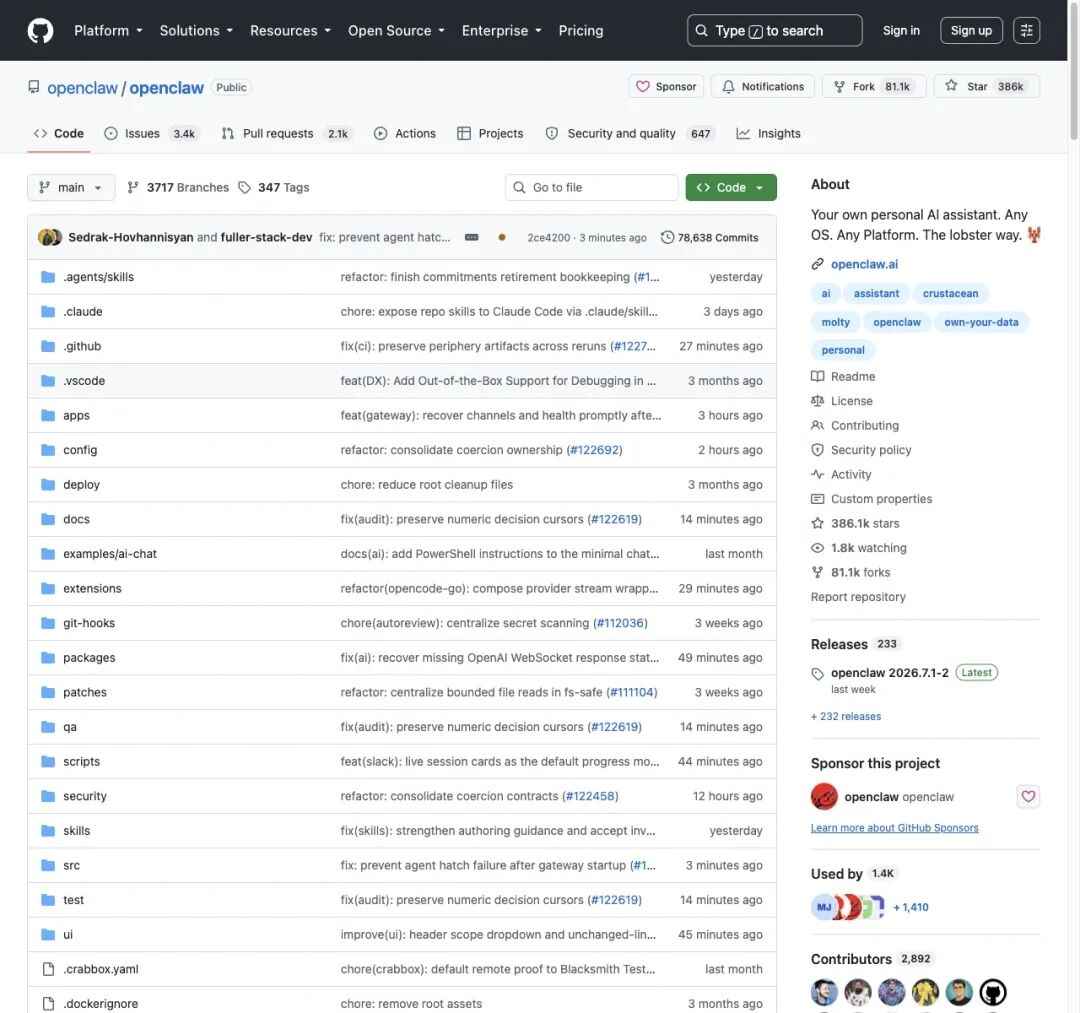
Task: Switch to the Code tab
Action: [59, 134]
